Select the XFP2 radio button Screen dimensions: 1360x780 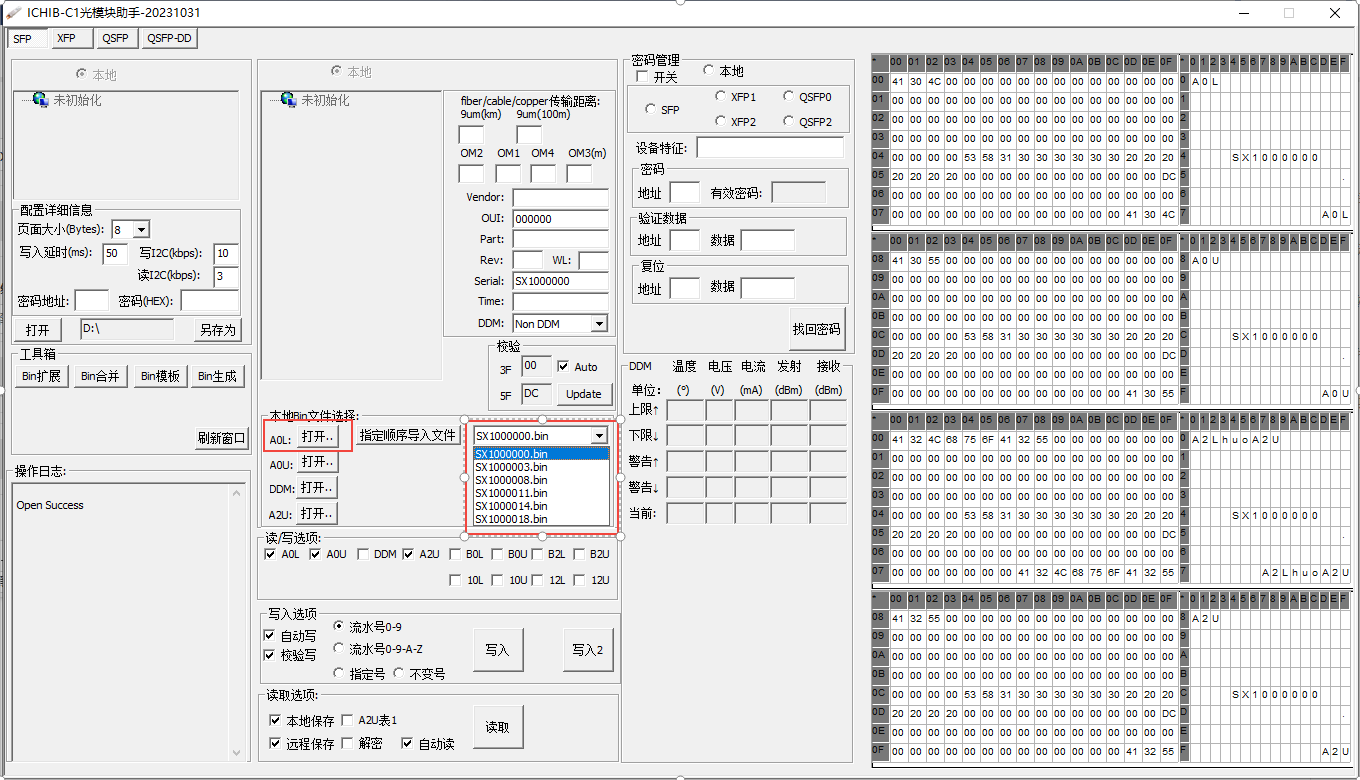point(720,121)
